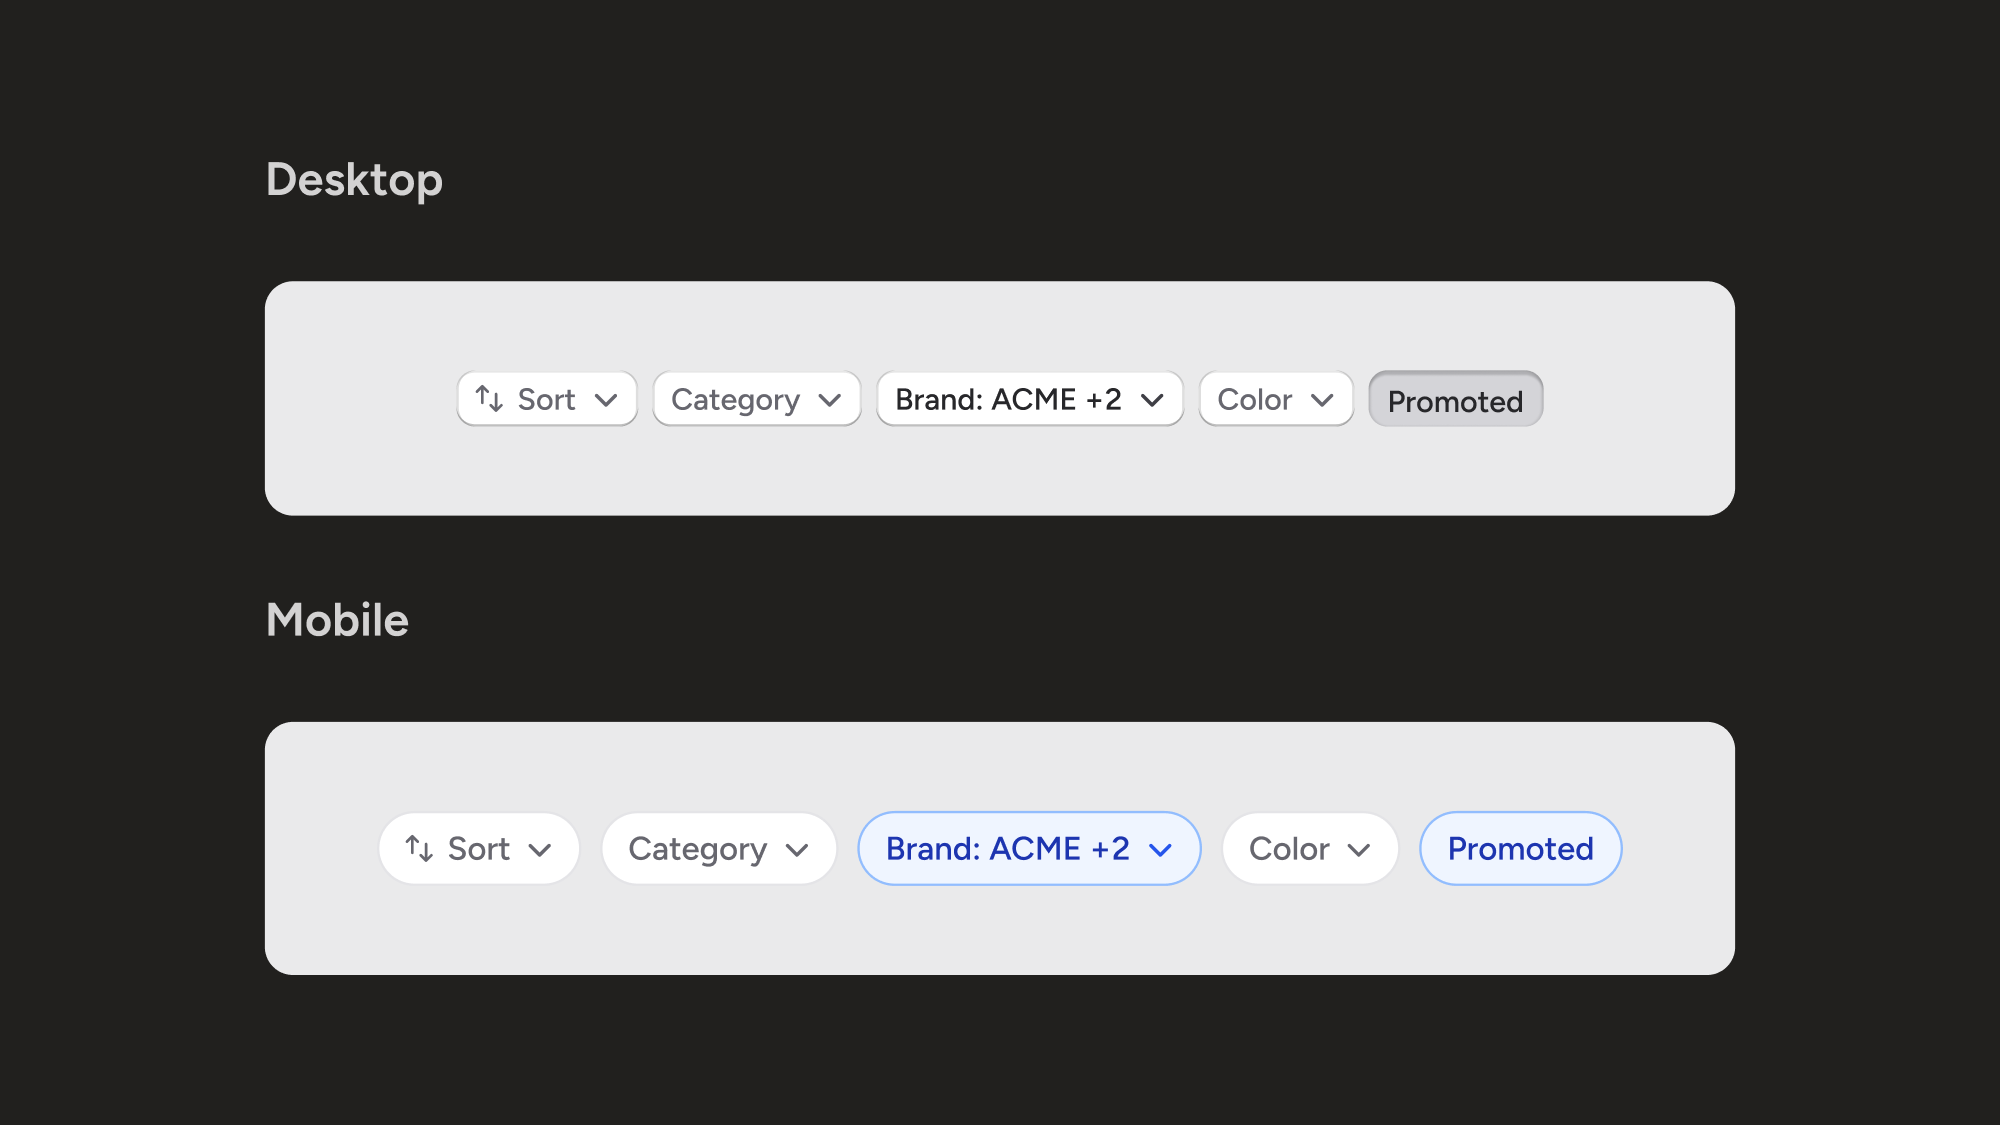Click the blue chevron on the Mobile Brand chip

point(1162,848)
